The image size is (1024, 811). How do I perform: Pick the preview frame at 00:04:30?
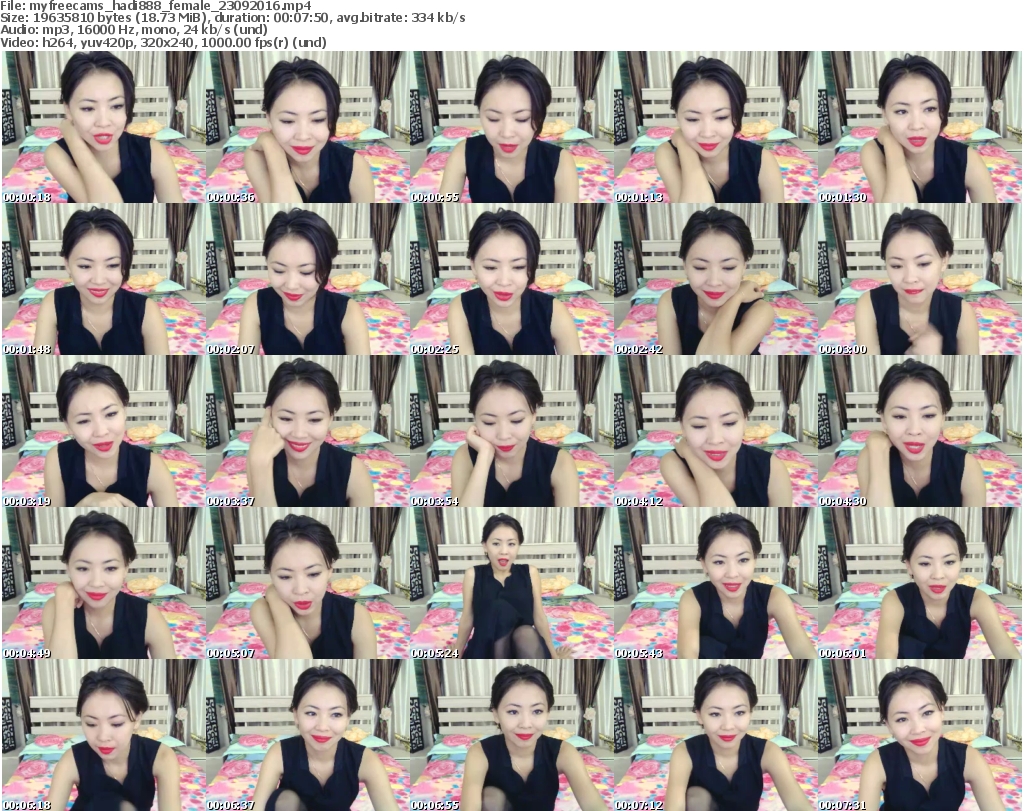coord(920,432)
